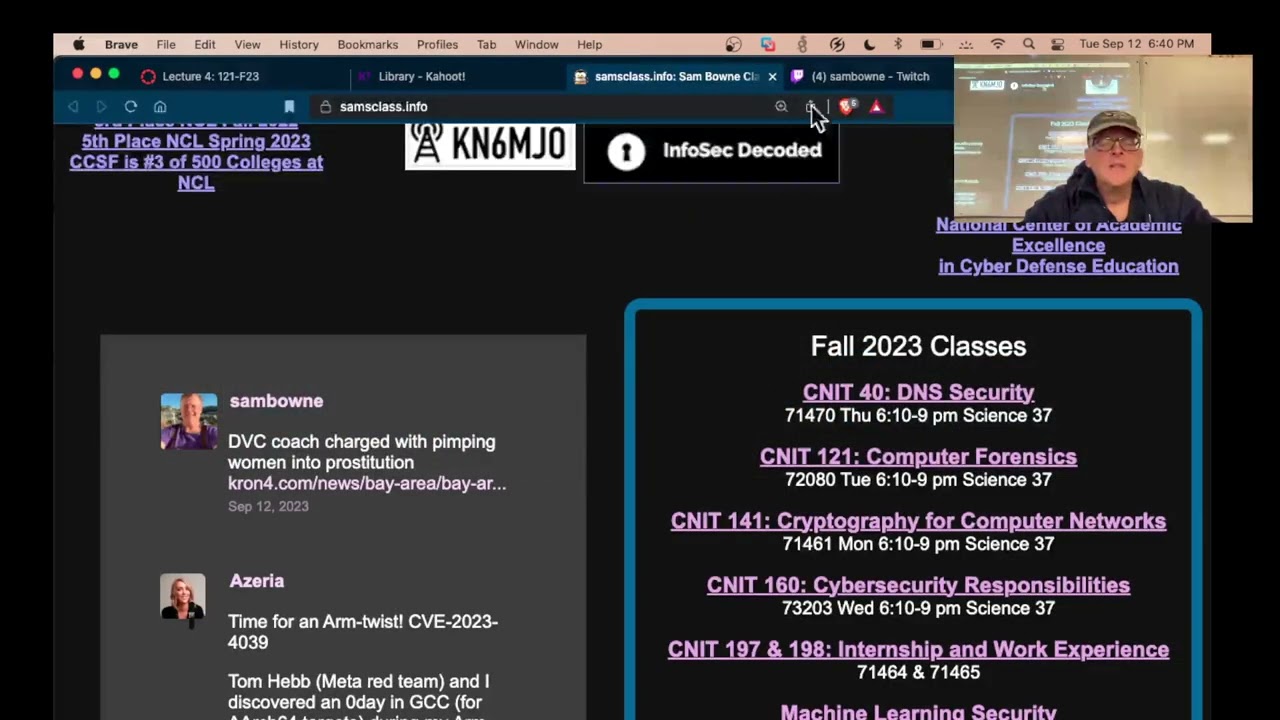Image resolution: width=1280 pixels, height=720 pixels.
Task: Open CNIT 40: DNS Security link
Action: point(918,392)
